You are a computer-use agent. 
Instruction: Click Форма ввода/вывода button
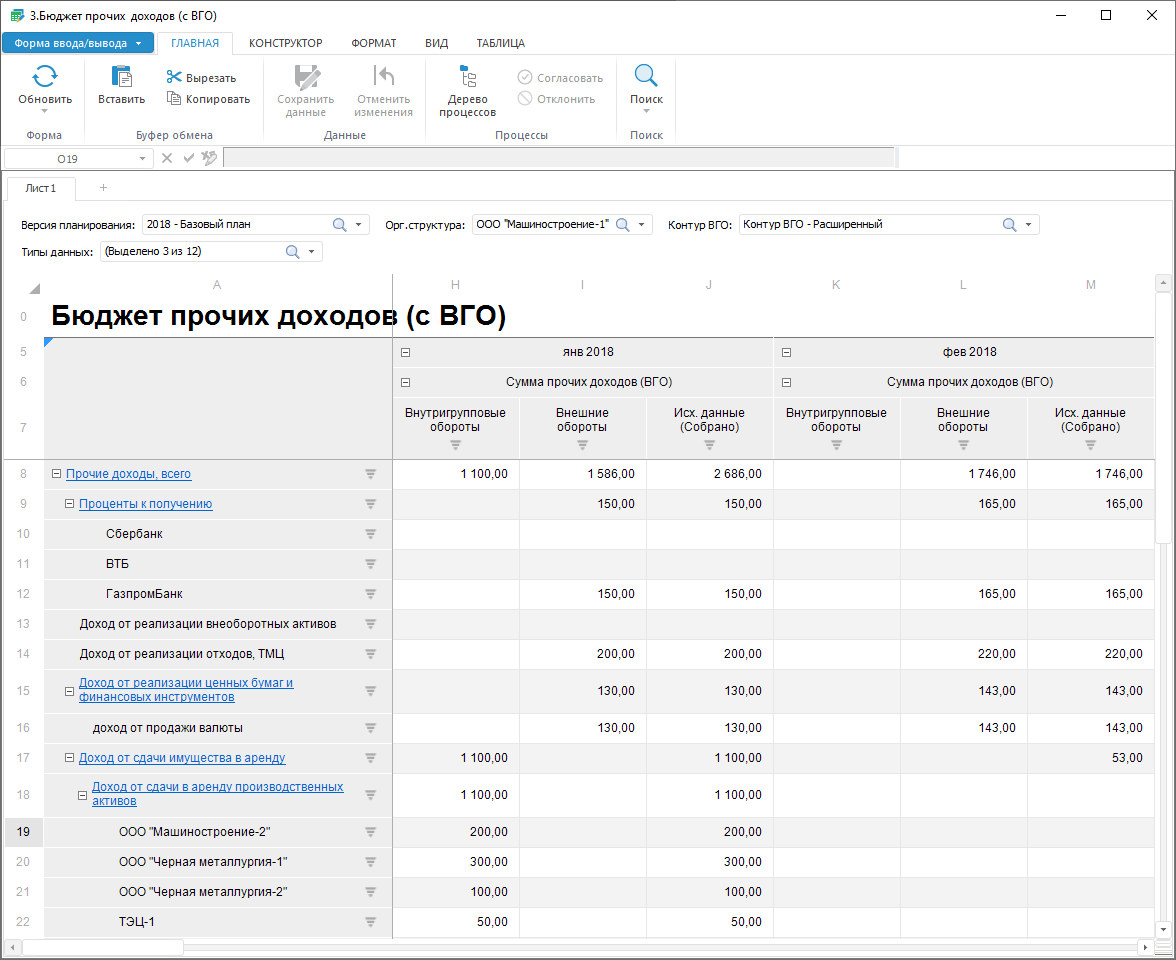[77, 43]
